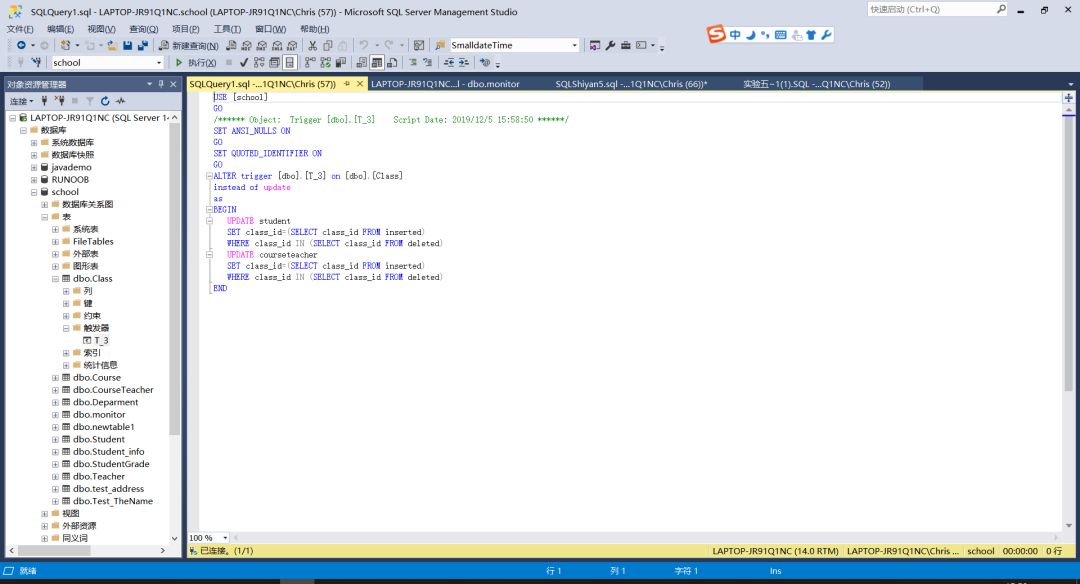Click the Cut scissors icon in toolbar
This screenshot has height=584, width=1080.
313,46
